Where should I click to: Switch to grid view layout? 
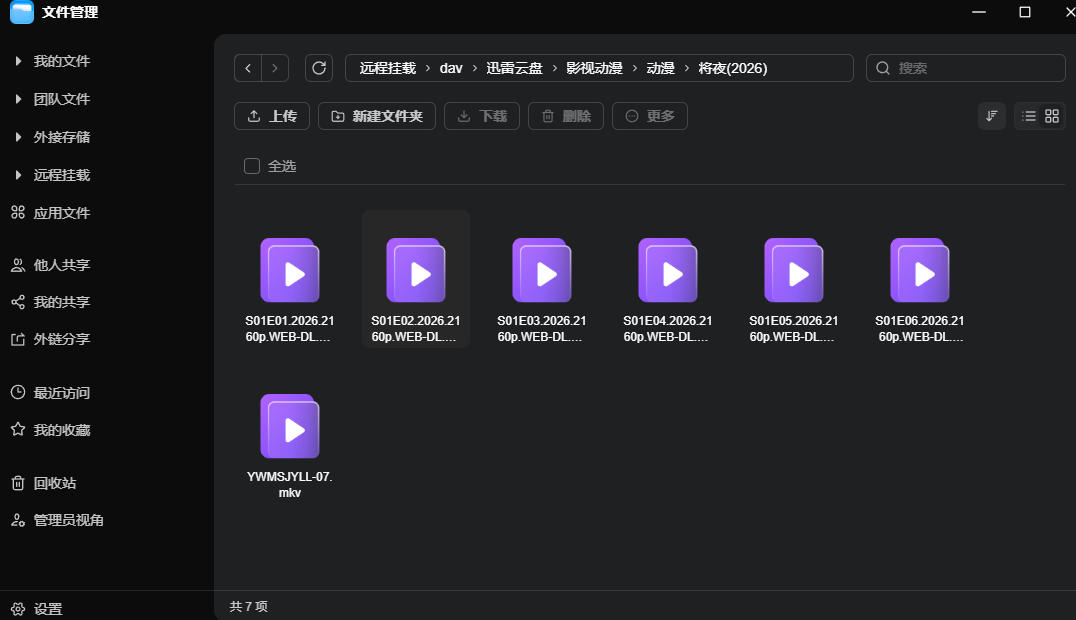coord(1052,116)
